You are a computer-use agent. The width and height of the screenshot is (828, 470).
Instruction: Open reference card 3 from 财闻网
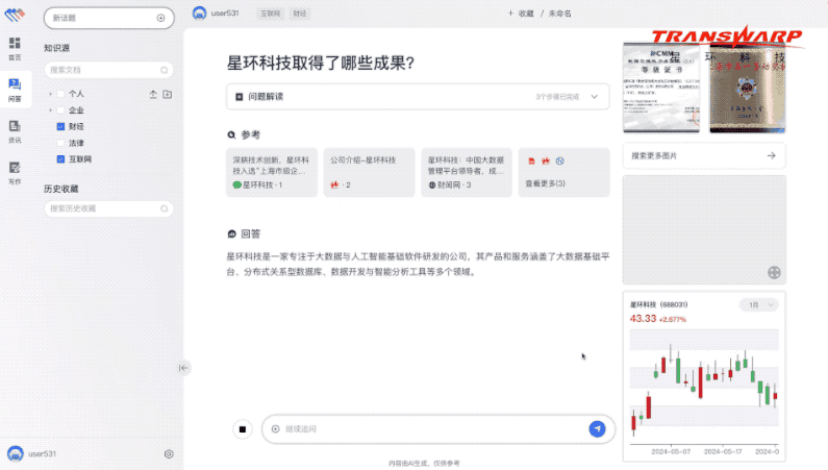tap(466, 172)
